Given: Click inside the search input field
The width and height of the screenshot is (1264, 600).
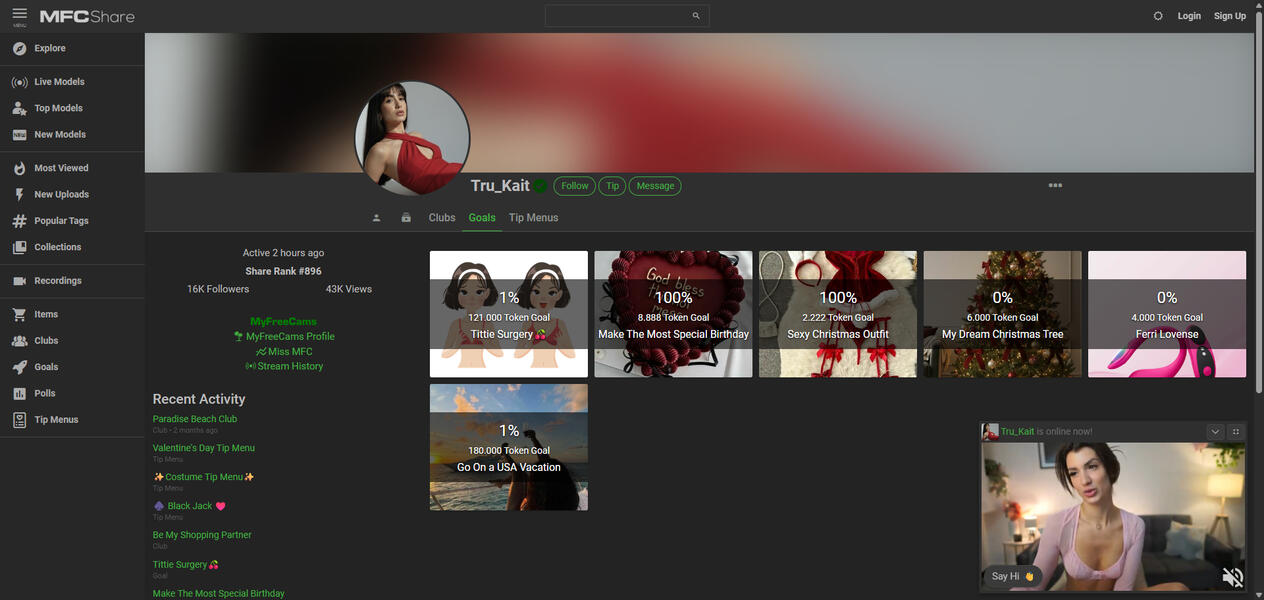Looking at the screenshot, I should tap(618, 16).
